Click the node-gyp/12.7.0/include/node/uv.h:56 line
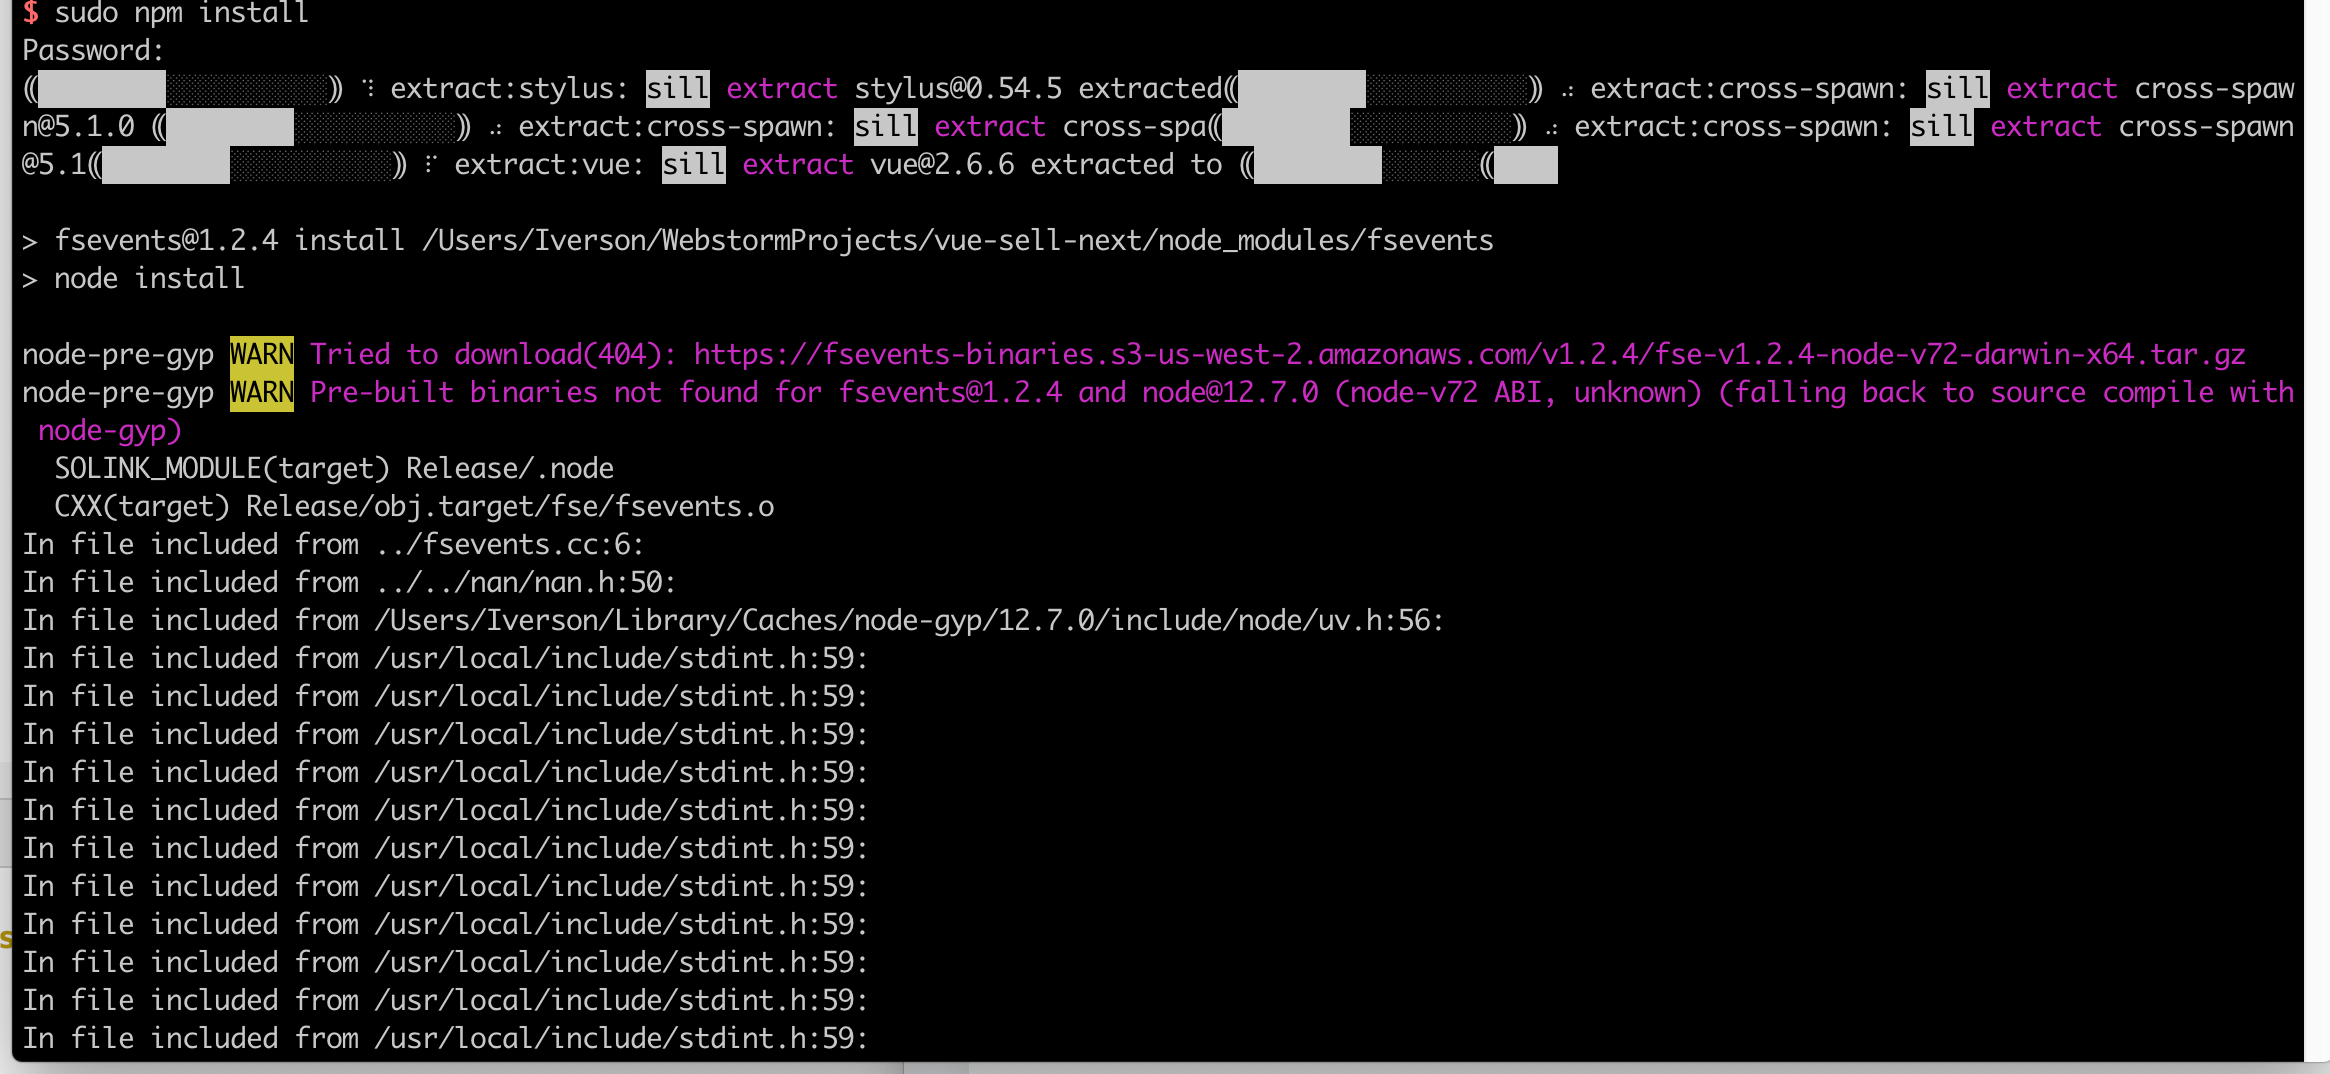The width and height of the screenshot is (2330, 1074). (734, 621)
